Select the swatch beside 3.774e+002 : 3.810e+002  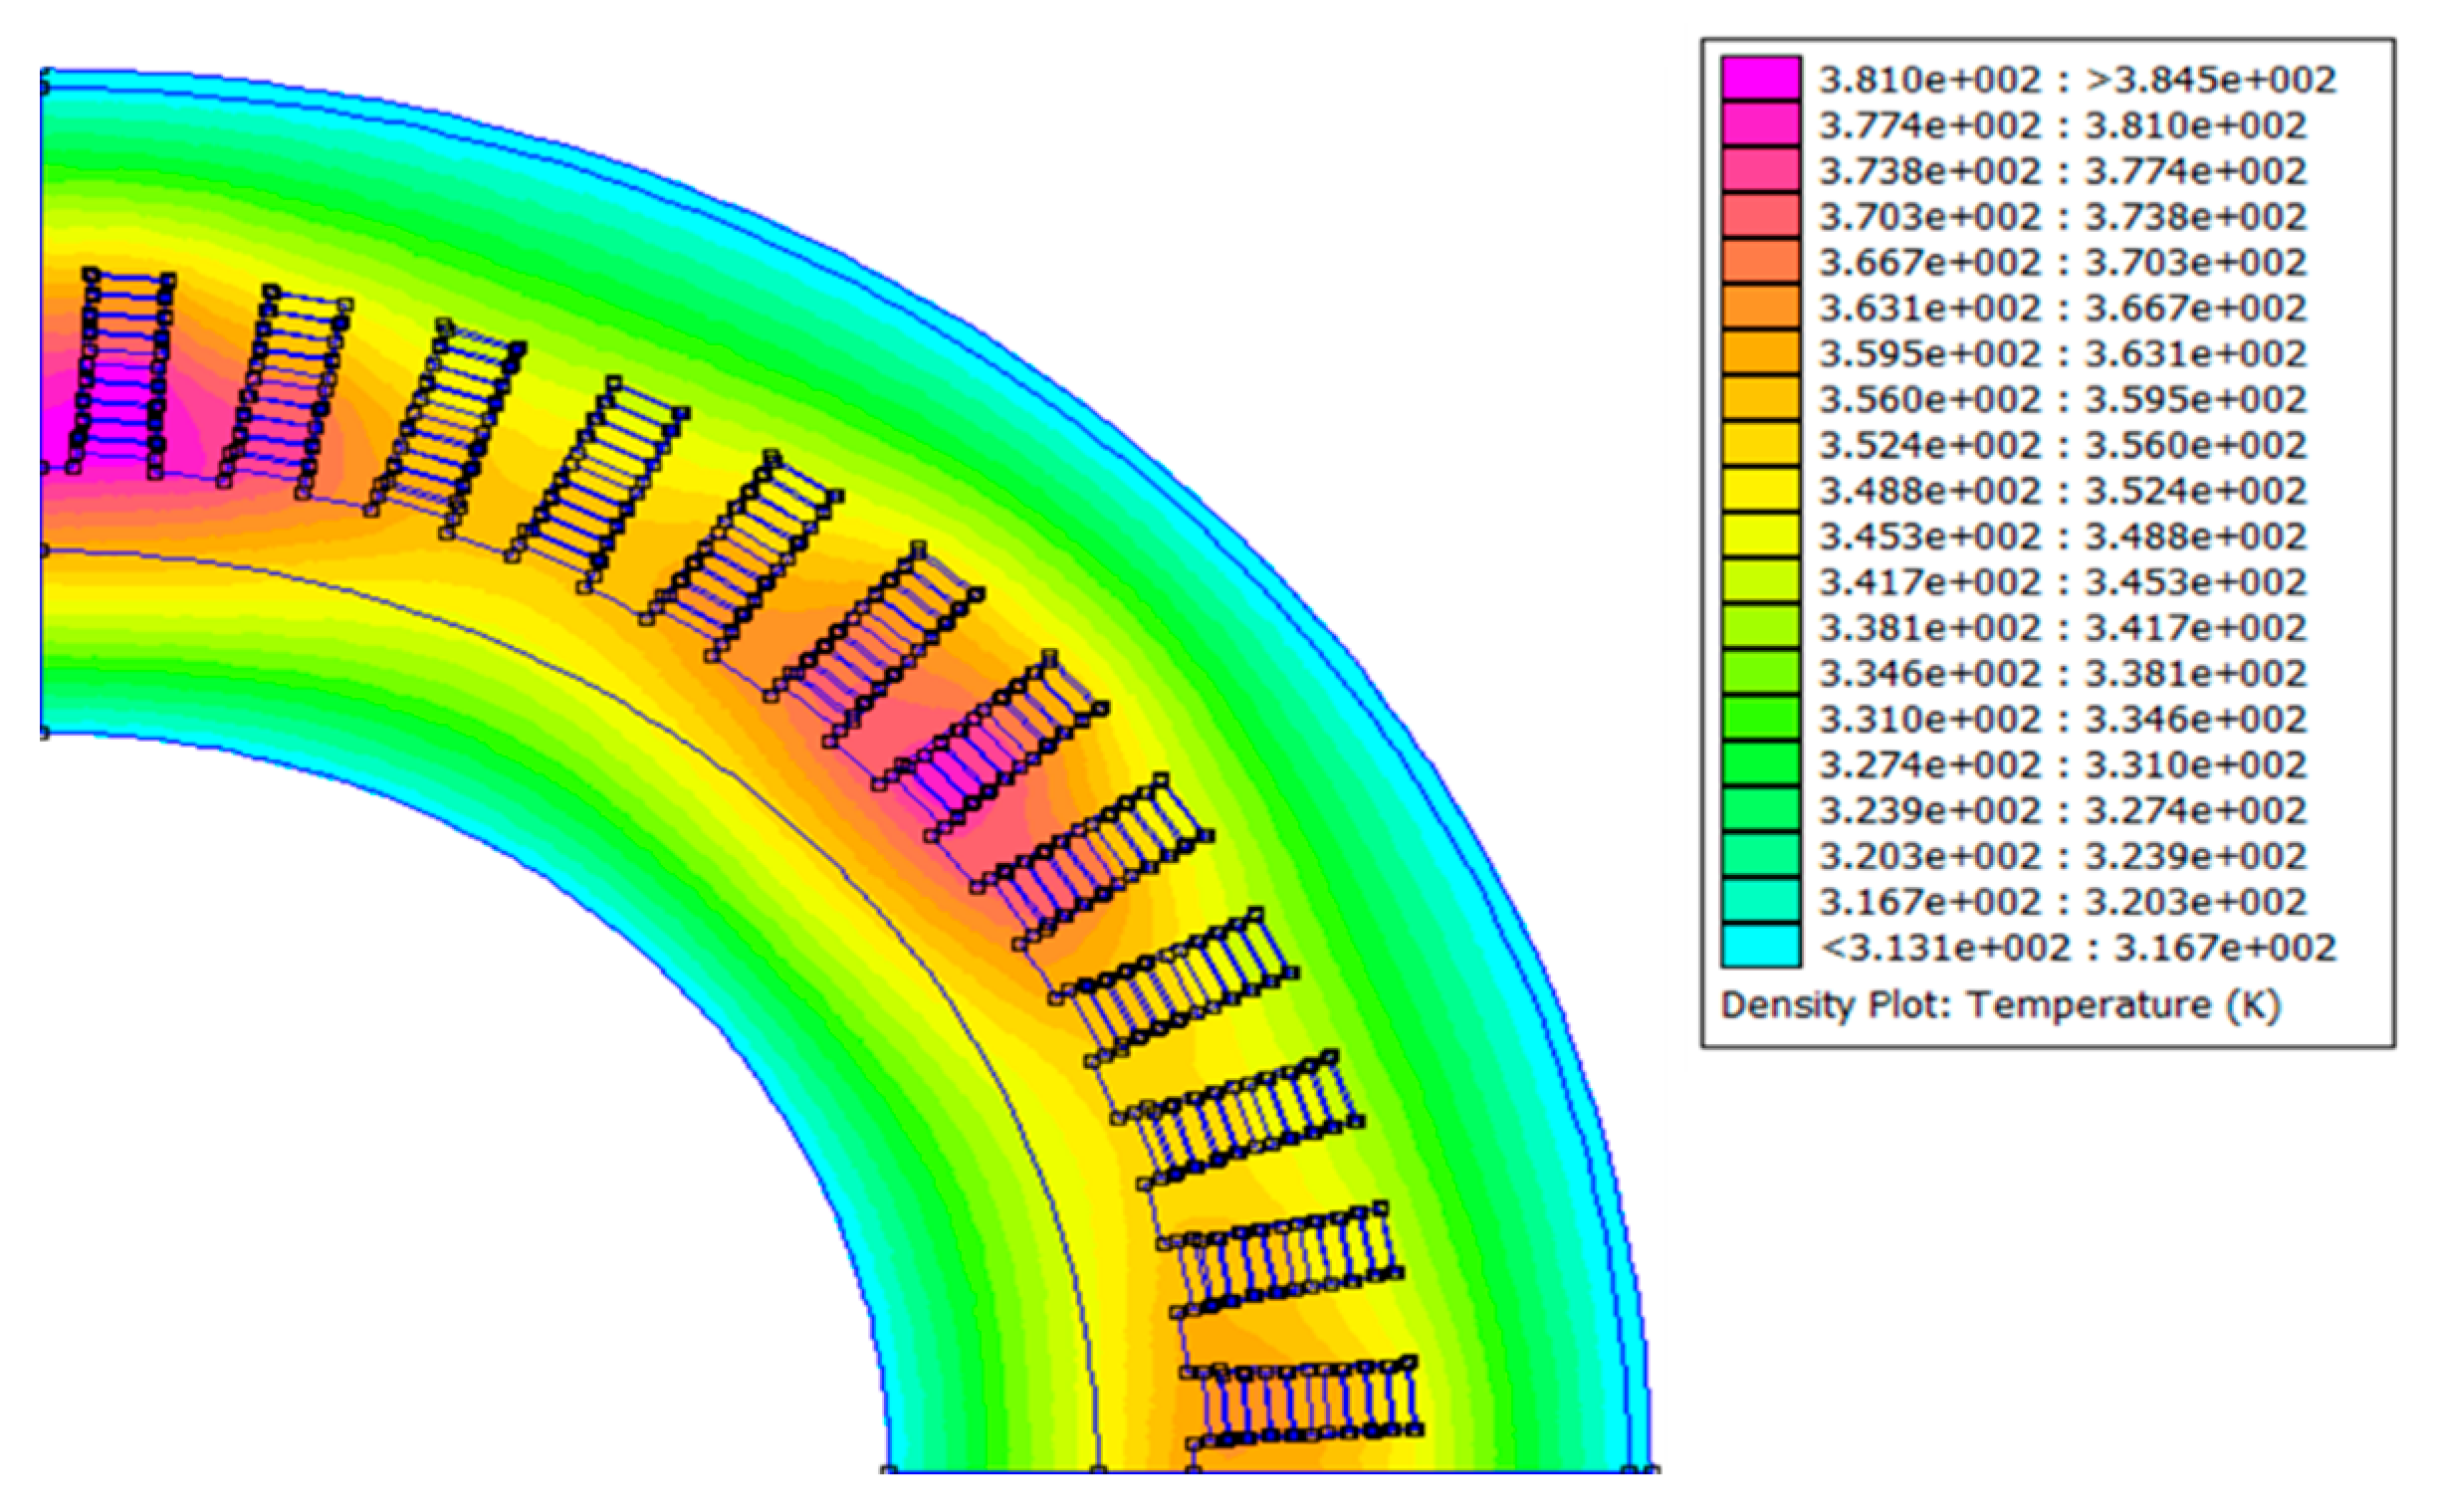(1760, 125)
